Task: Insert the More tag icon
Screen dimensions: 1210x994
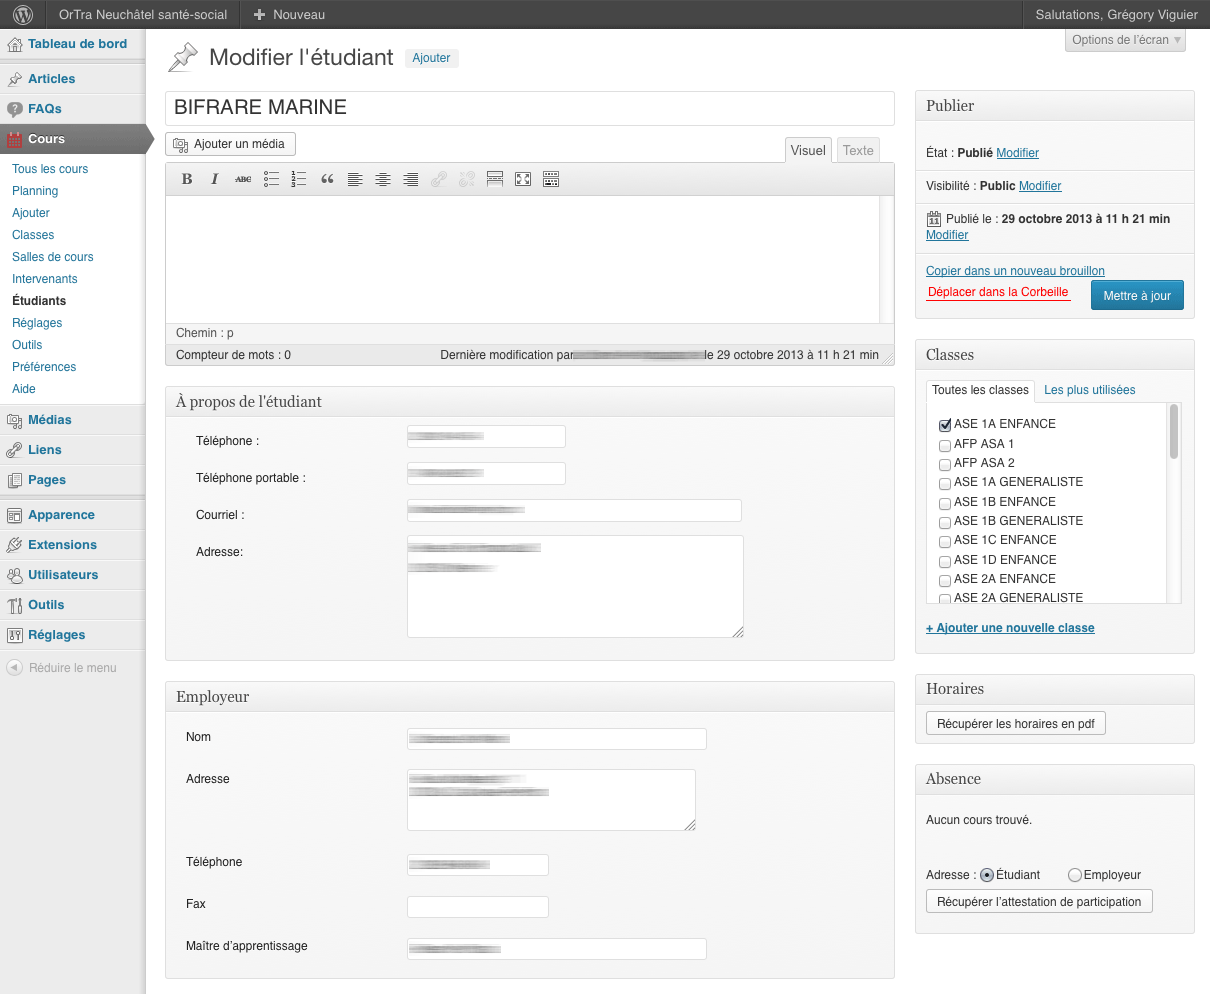Action: coord(495,179)
